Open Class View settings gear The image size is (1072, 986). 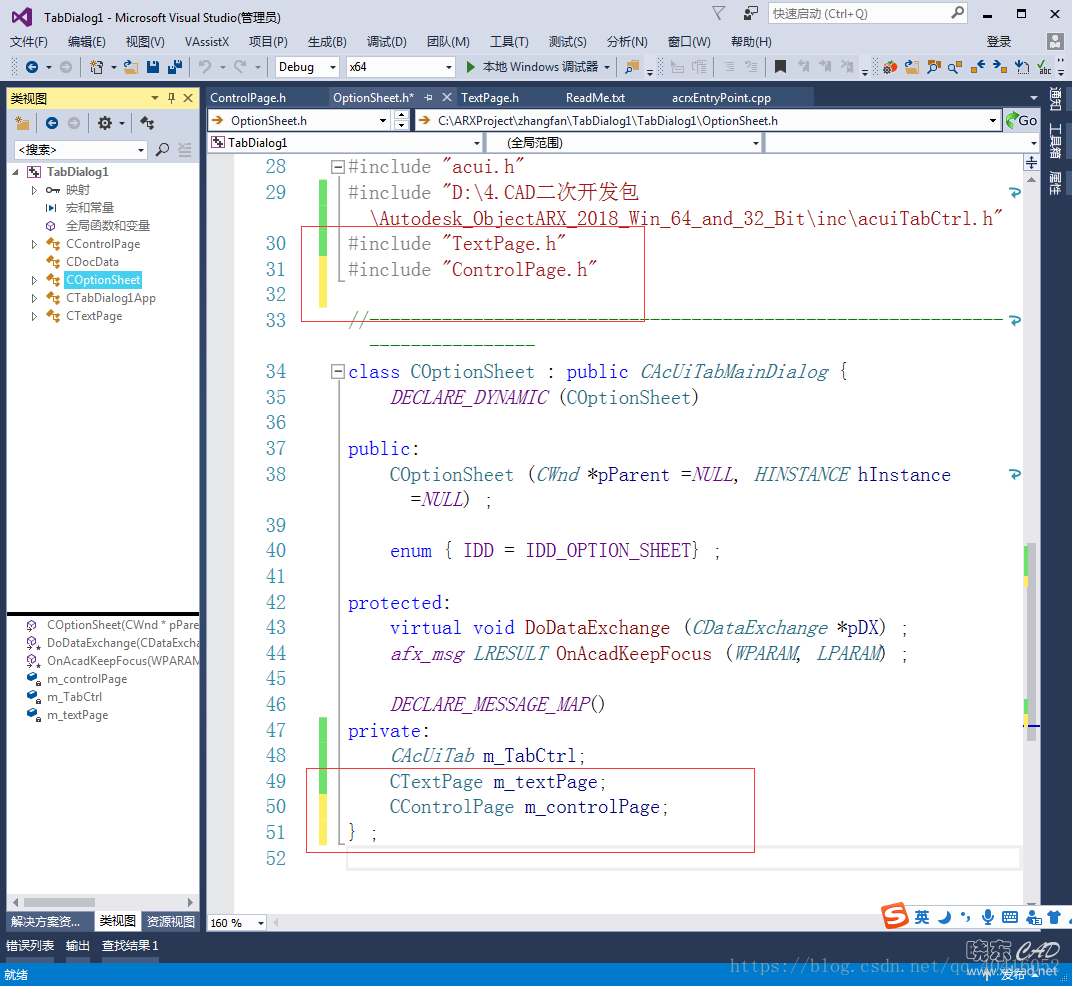point(105,123)
